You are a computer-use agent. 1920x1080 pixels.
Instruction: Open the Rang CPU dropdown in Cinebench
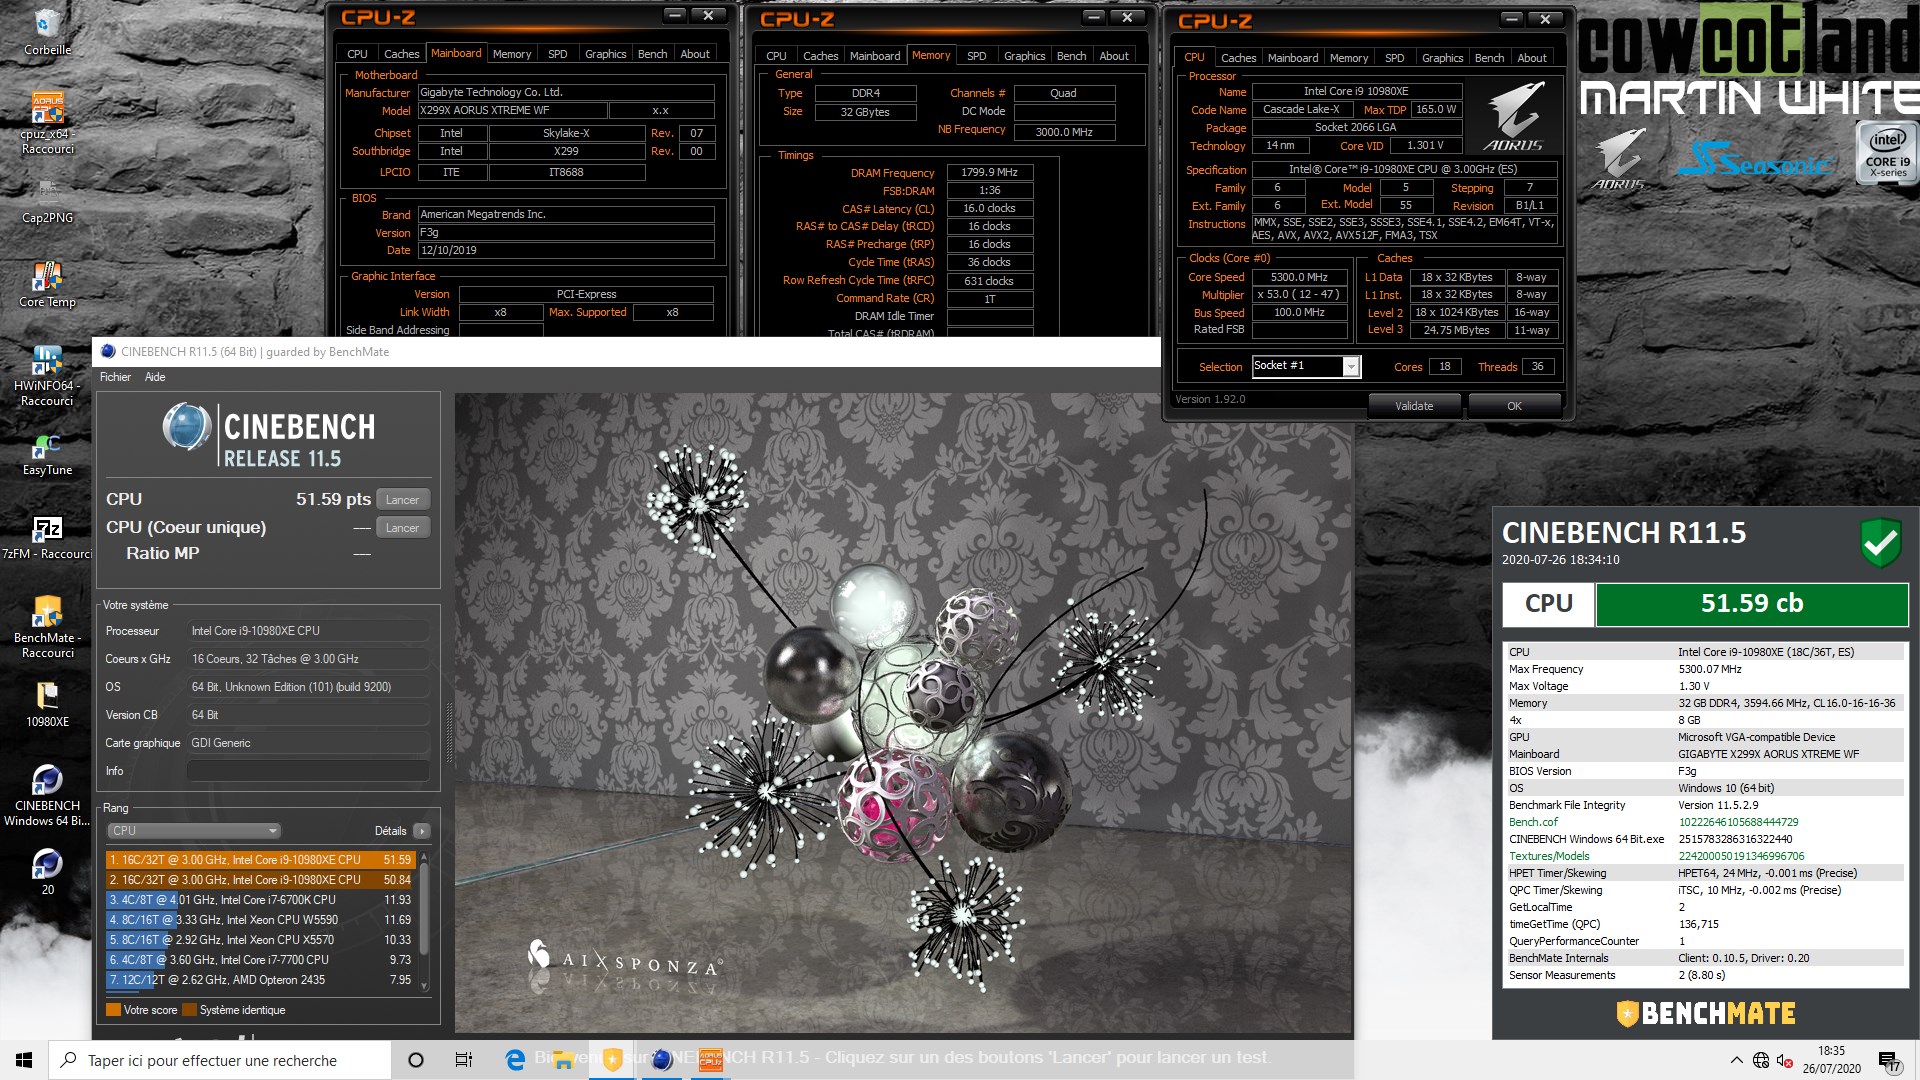point(194,831)
